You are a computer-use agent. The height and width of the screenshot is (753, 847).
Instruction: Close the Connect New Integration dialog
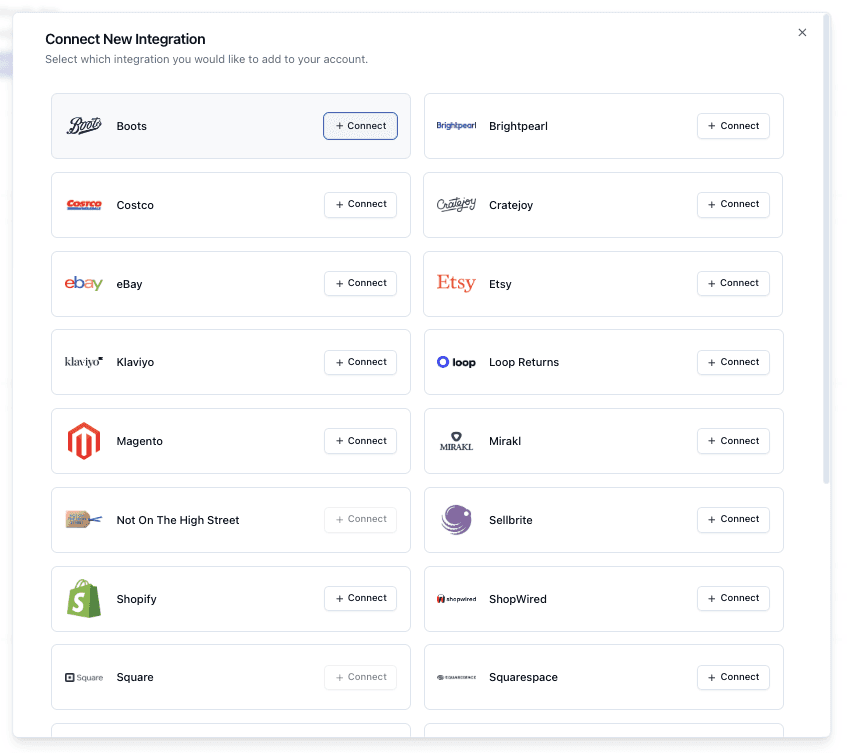[x=802, y=32]
